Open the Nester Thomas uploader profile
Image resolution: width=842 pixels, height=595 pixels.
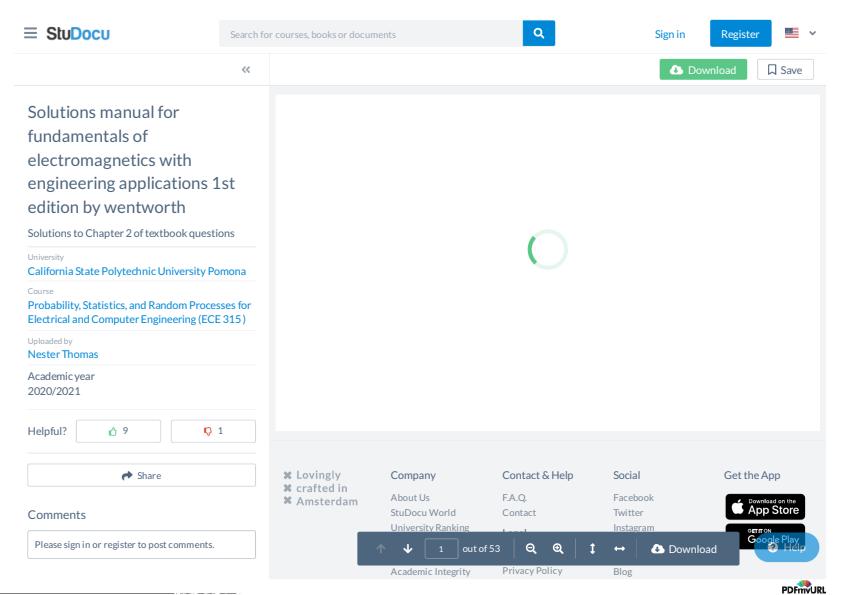pyautogui.click(x=63, y=354)
